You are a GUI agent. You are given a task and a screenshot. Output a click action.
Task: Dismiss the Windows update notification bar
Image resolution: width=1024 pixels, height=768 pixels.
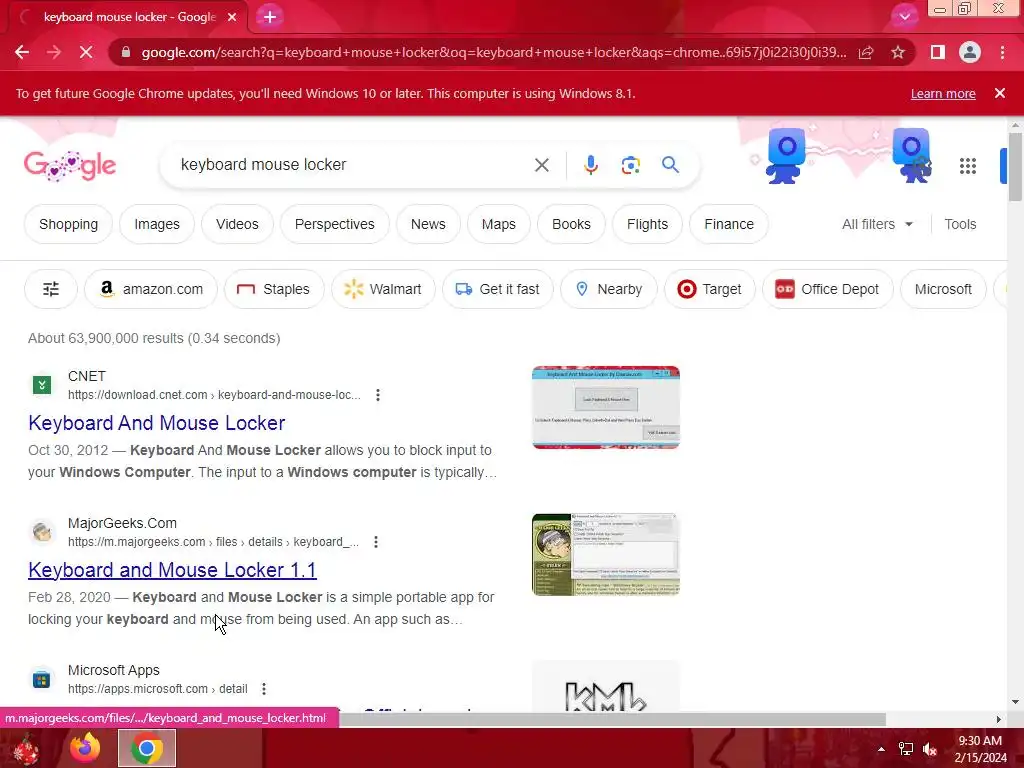1000,93
